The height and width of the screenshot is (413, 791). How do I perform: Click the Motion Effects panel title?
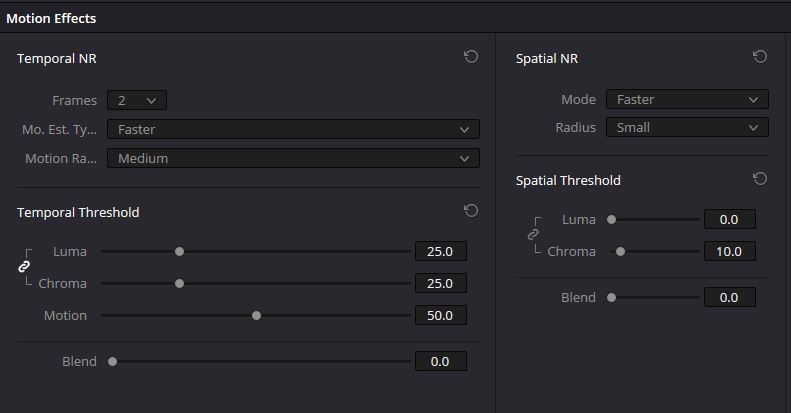(51, 18)
